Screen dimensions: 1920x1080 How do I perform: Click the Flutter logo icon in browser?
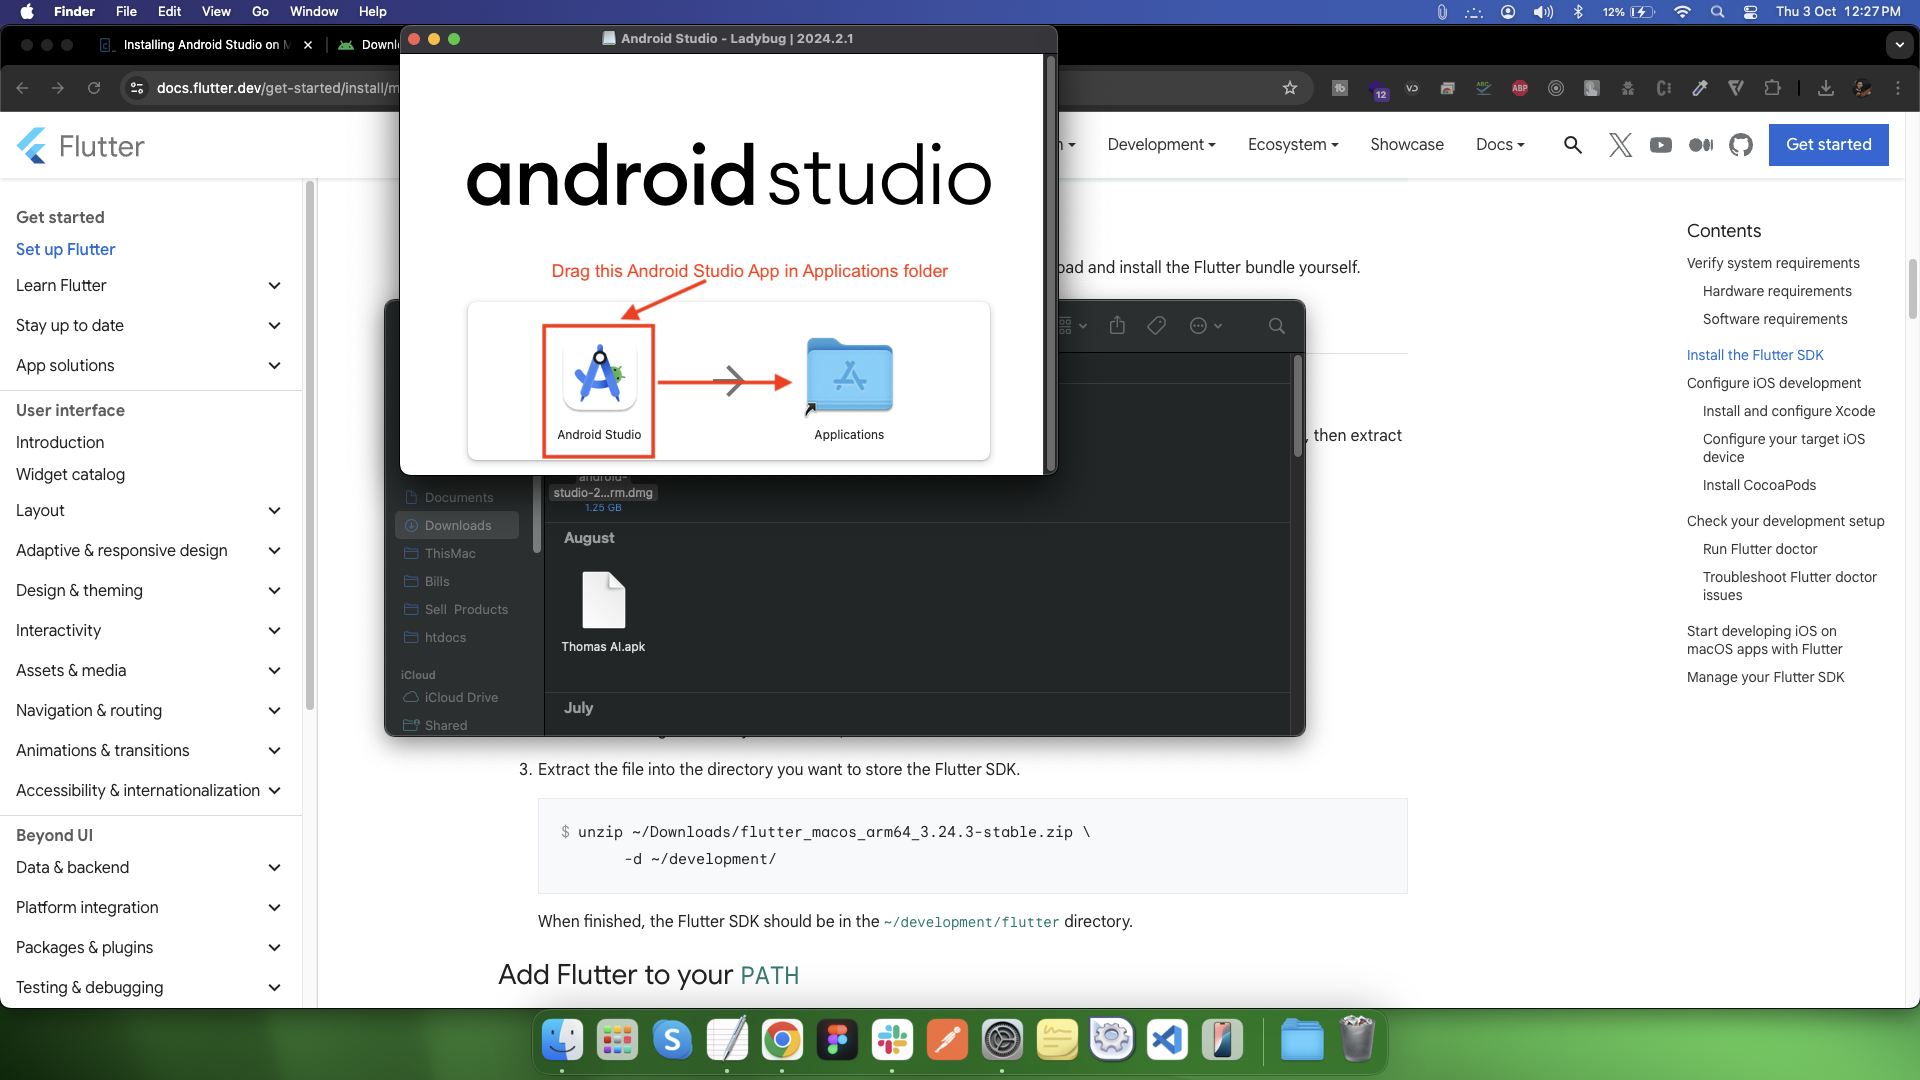34,146
